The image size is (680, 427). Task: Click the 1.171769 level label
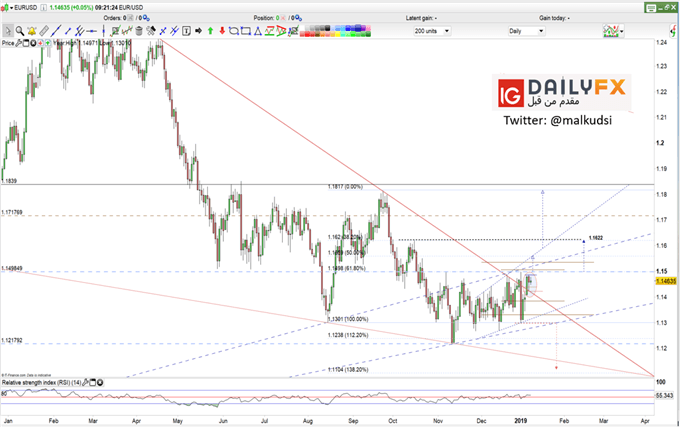(x=12, y=212)
